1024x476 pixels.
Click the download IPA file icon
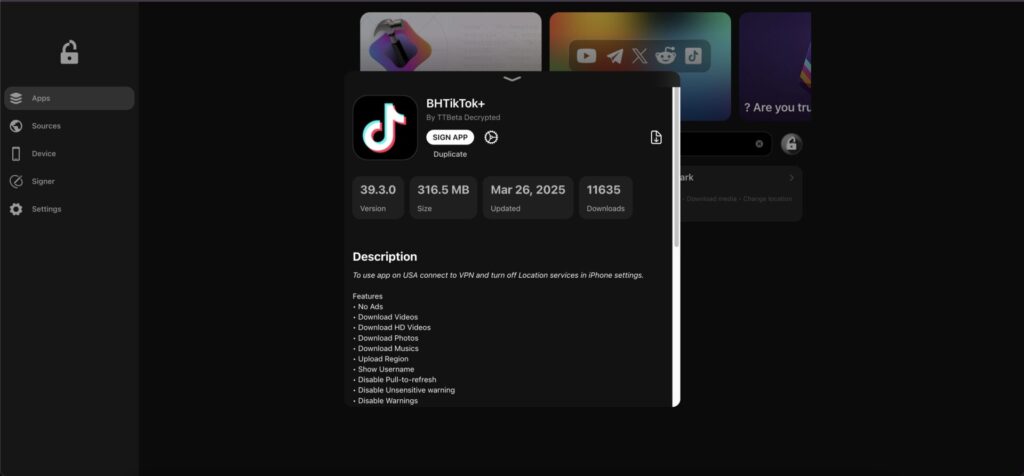point(656,137)
